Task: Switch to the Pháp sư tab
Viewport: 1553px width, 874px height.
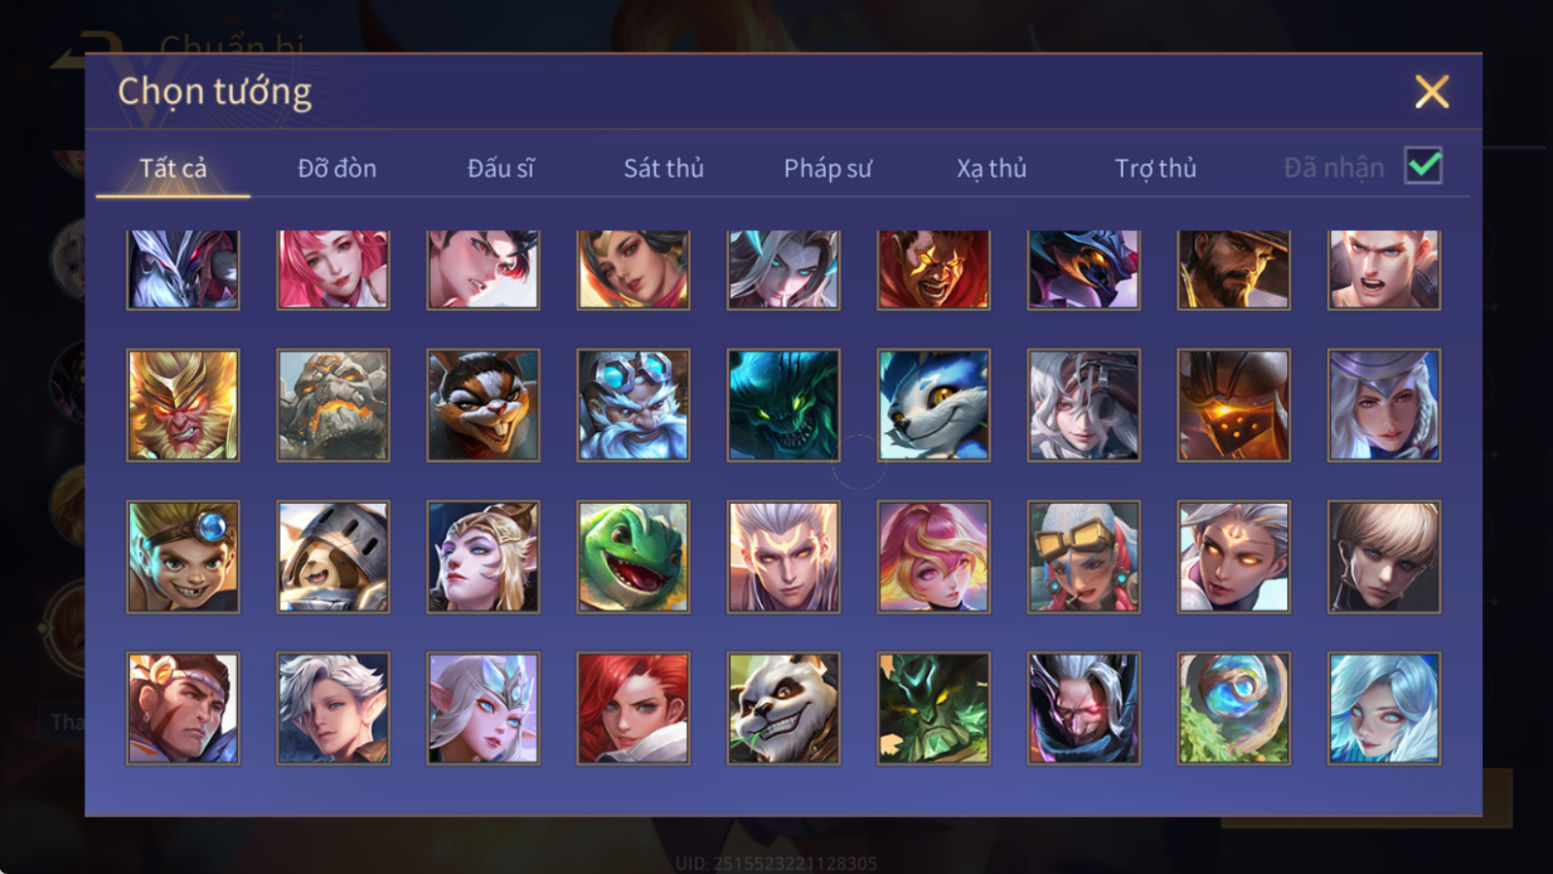Action: tap(828, 168)
